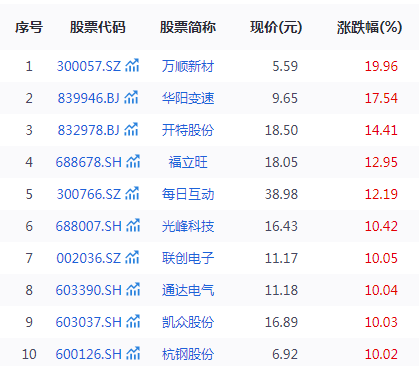Open the 凯众股份 stock page
The image size is (419, 366).
(x=188, y=322)
